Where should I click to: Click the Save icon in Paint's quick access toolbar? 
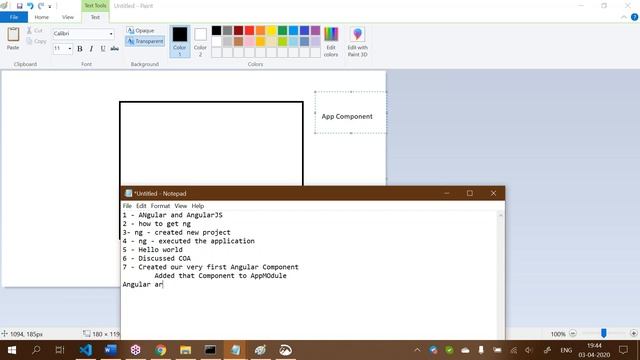19,6
